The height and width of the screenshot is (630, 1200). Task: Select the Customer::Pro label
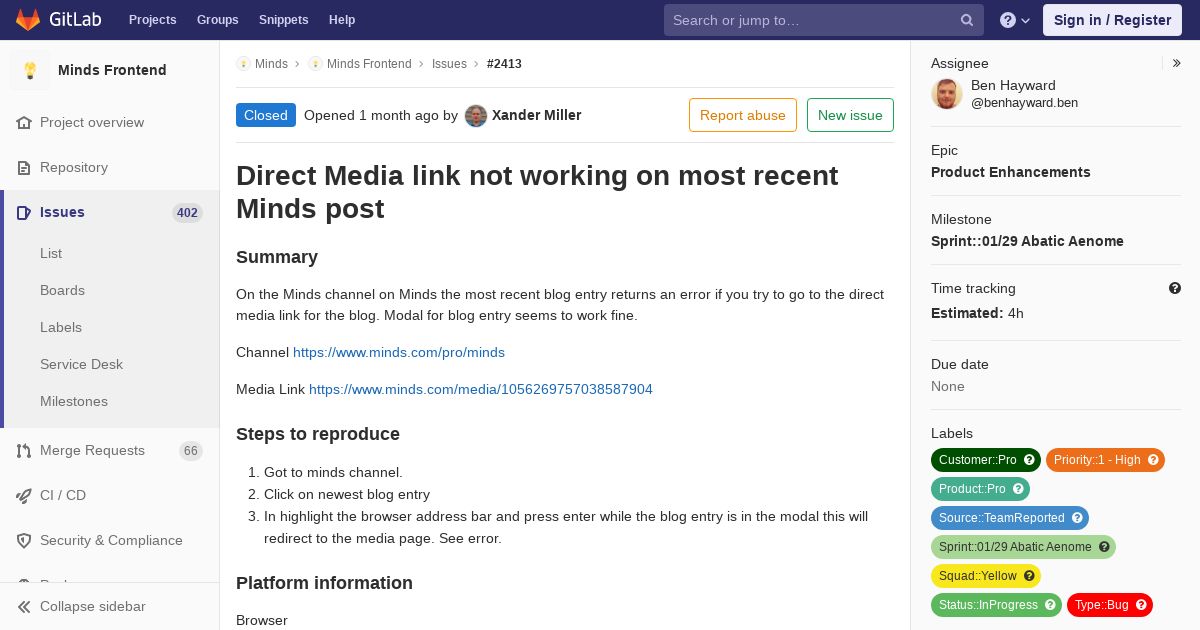coord(977,460)
